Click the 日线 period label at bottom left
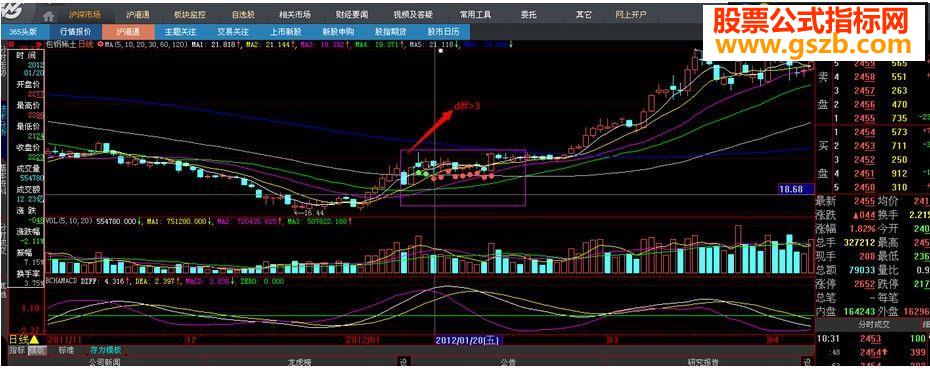 [x=19, y=340]
